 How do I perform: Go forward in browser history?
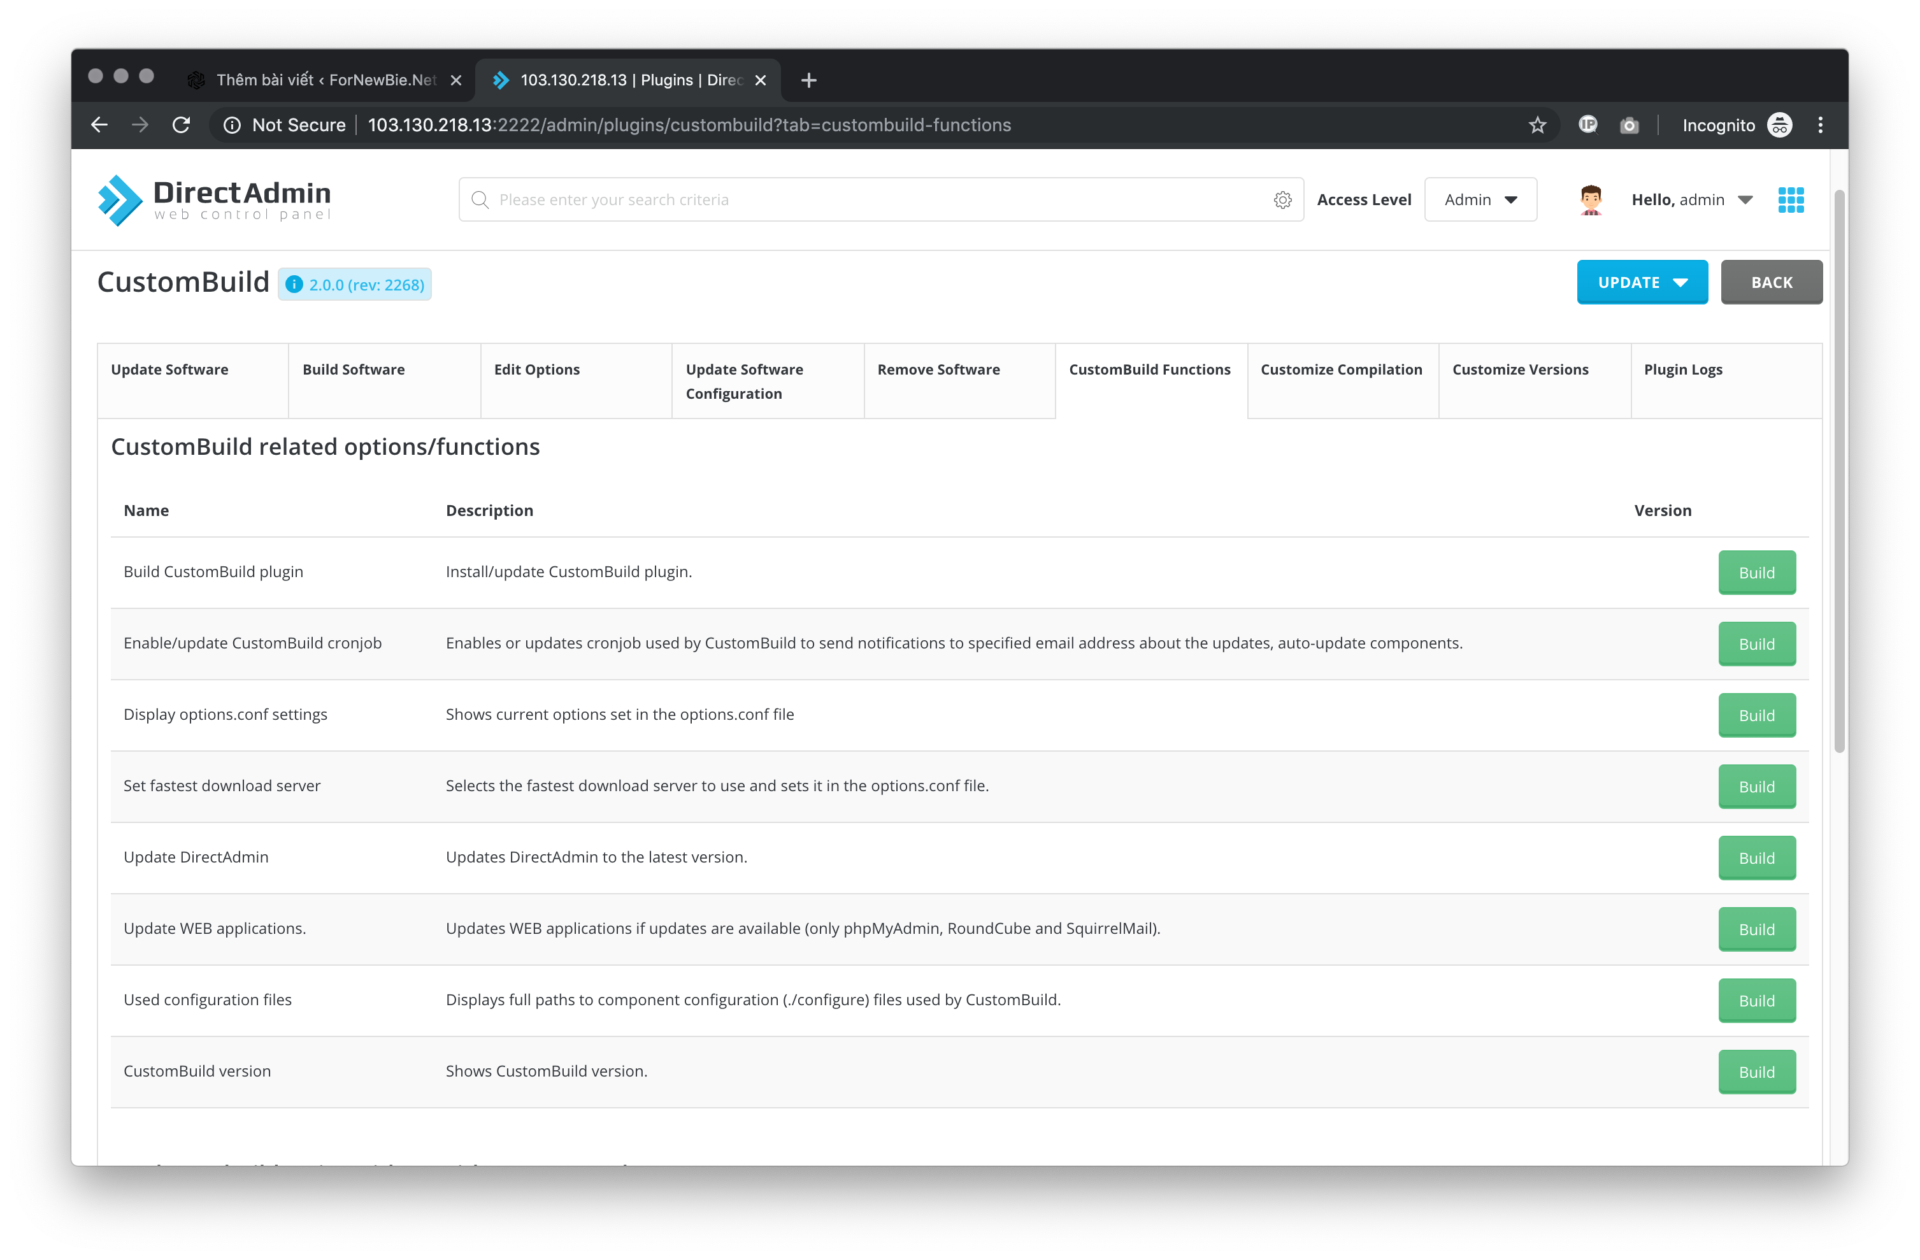click(x=140, y=125)
